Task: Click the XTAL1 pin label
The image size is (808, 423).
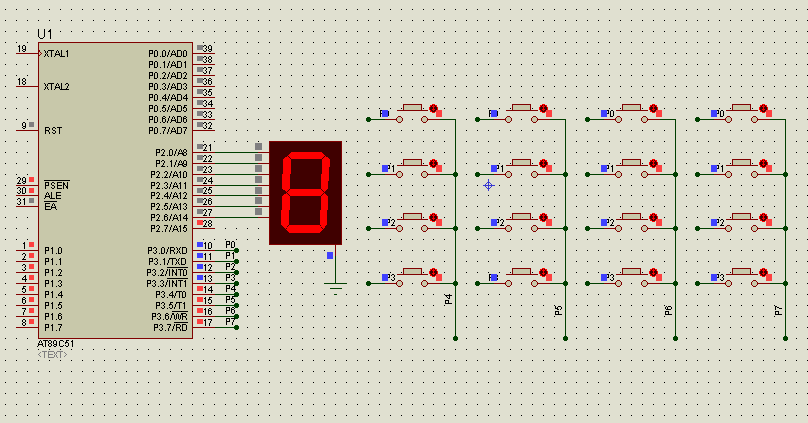Action: 56,54
